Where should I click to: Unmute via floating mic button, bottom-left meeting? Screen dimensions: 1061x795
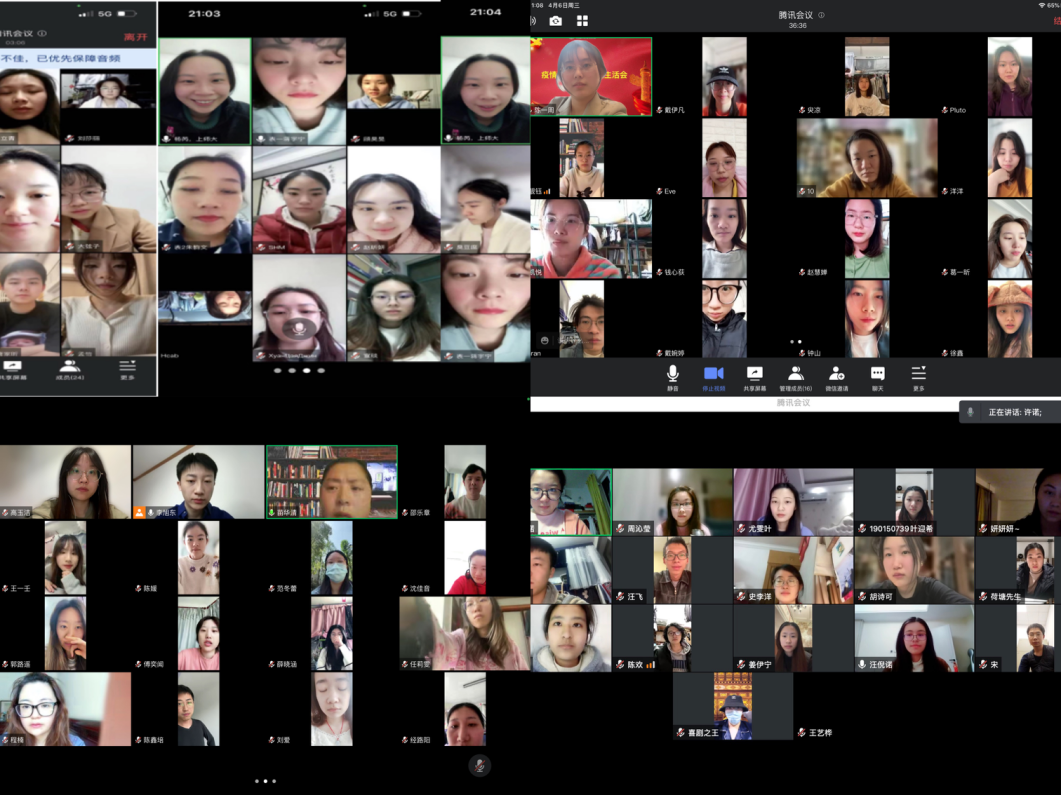479,765
